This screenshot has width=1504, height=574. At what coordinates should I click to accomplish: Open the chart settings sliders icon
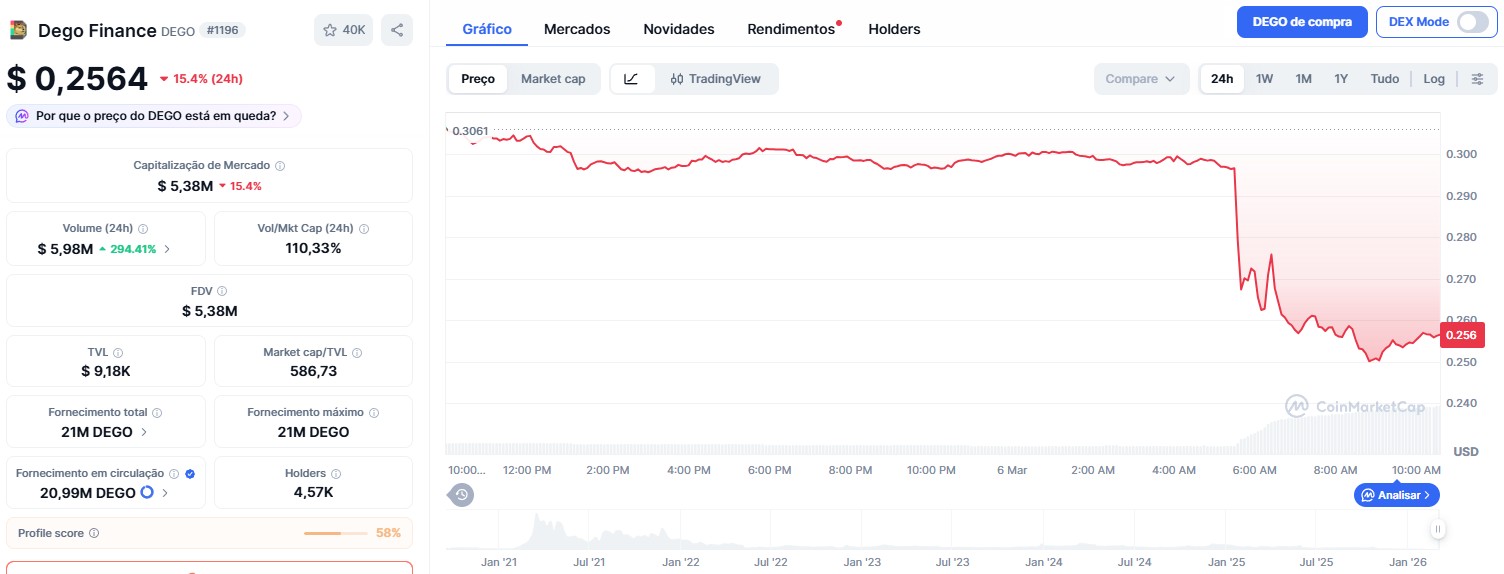coord(1477,79)
